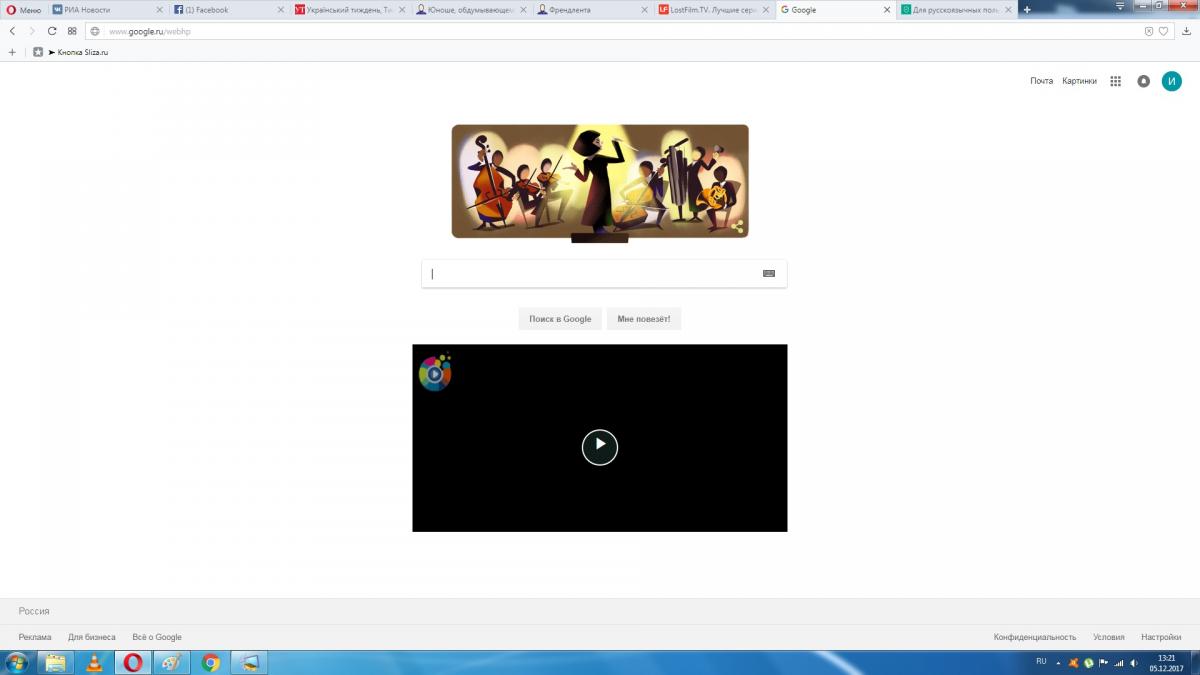
Task: Open the Условия footer link
Action: [x=1109, y=637]
